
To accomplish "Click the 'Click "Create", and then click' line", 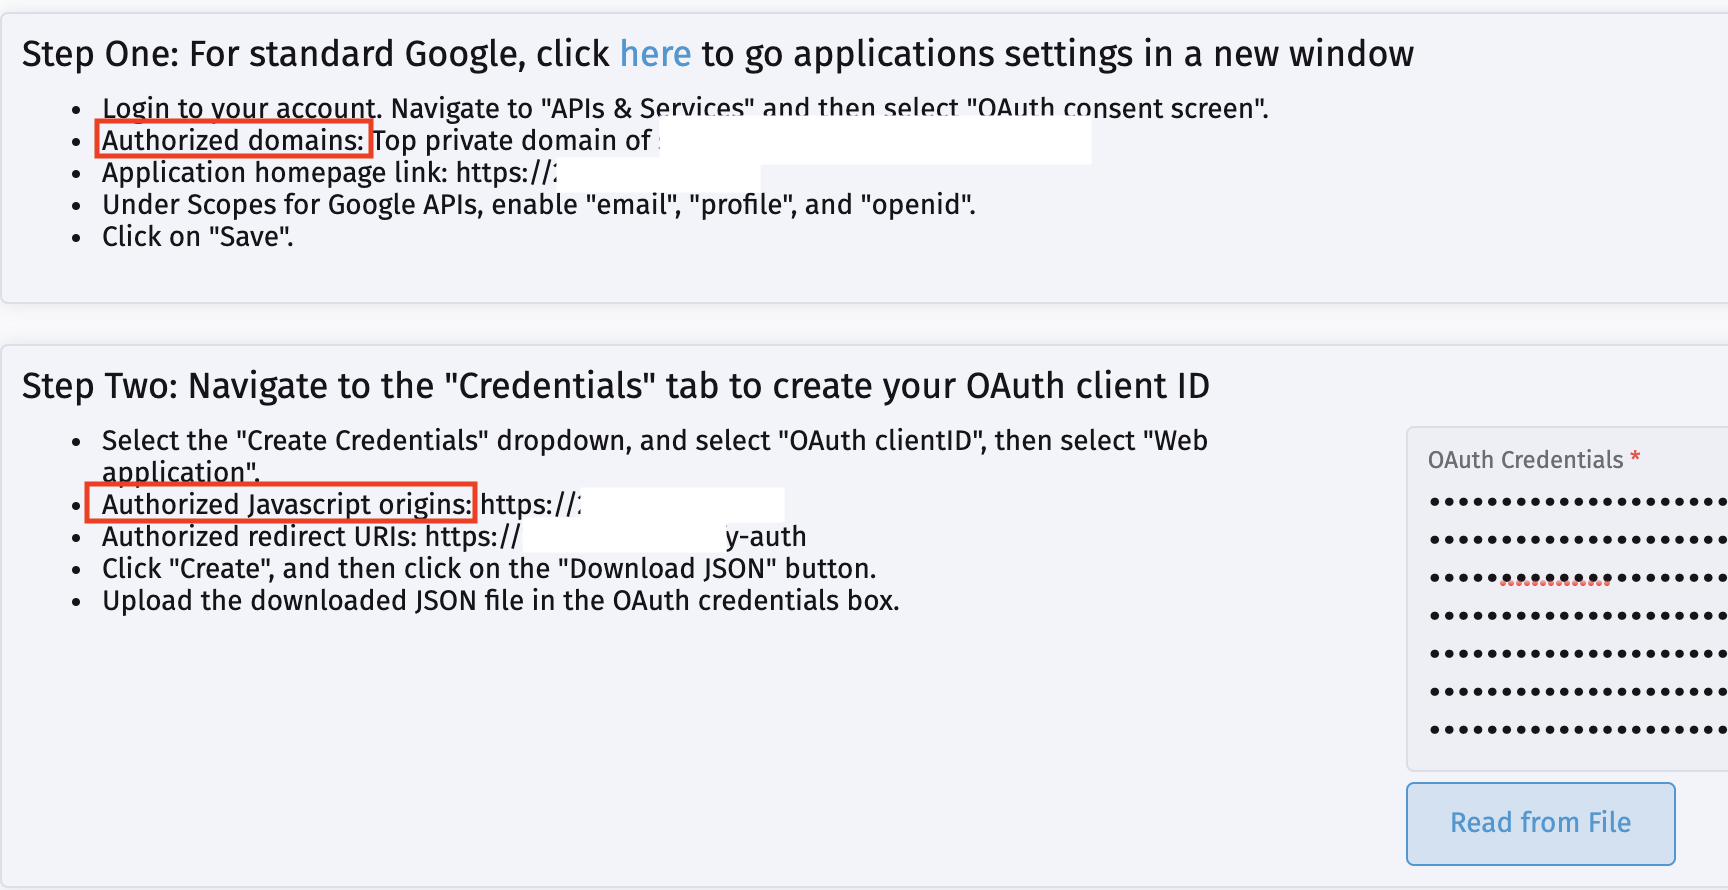I will (x=489, y=569).
